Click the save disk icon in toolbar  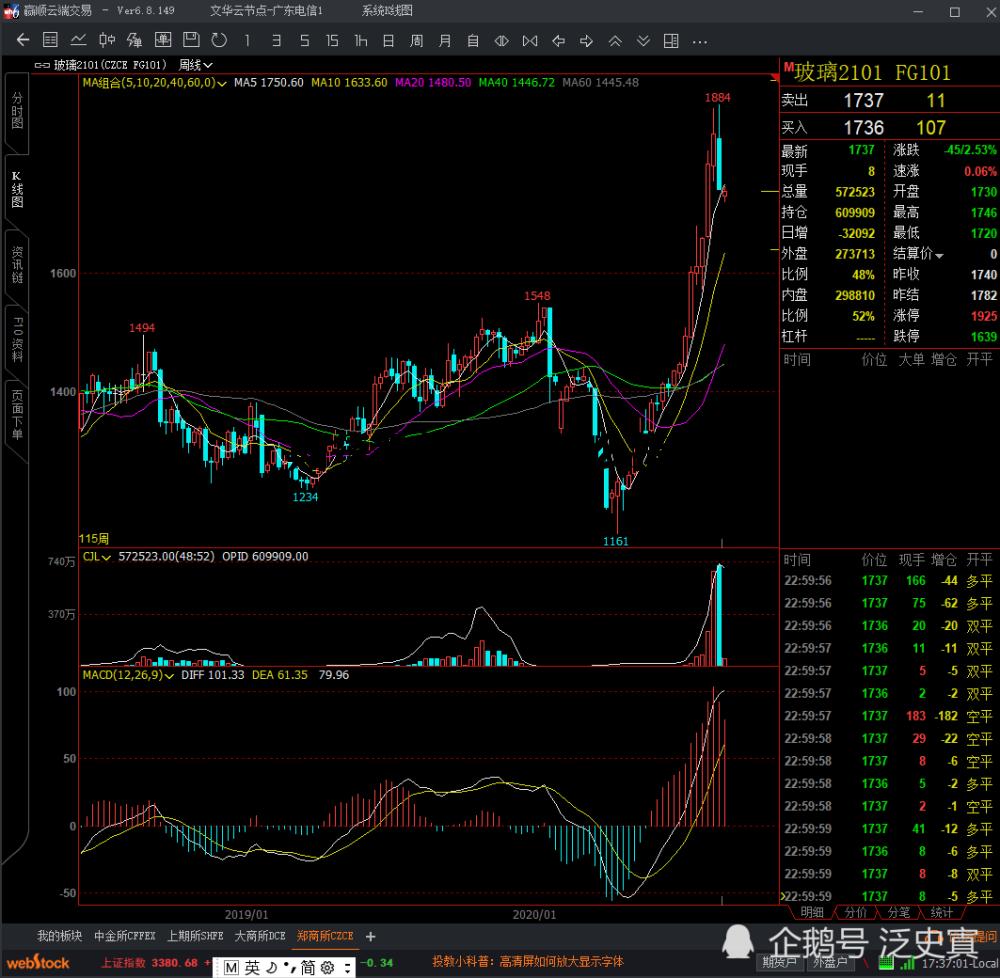[x=190, y=41]
